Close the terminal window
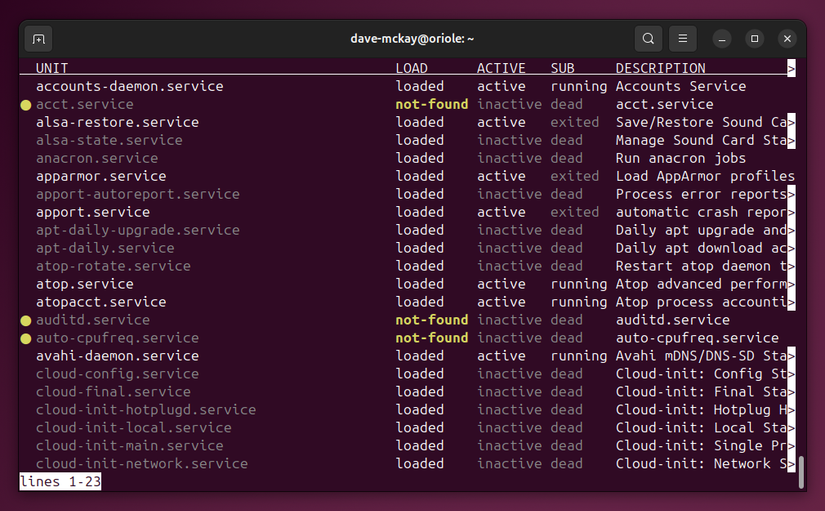Viewport: 825px width, 511px height. click(787, 39)
